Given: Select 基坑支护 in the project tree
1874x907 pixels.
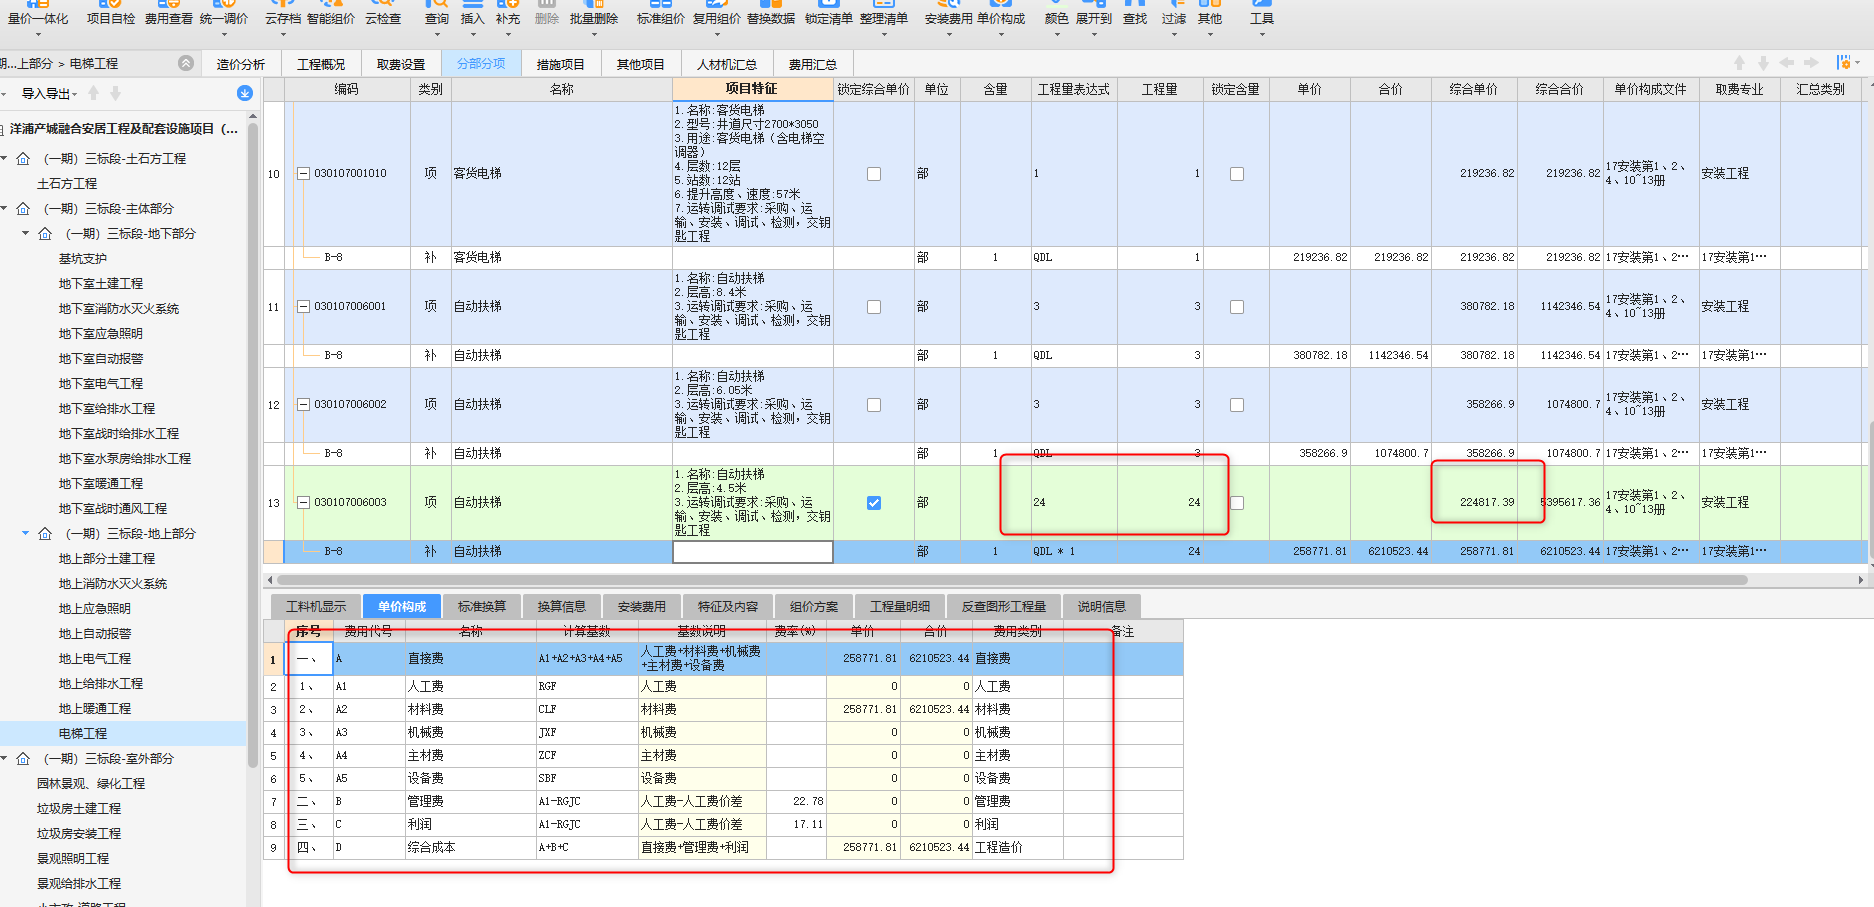Looking at the screenshot, I should tap(83, 258).
